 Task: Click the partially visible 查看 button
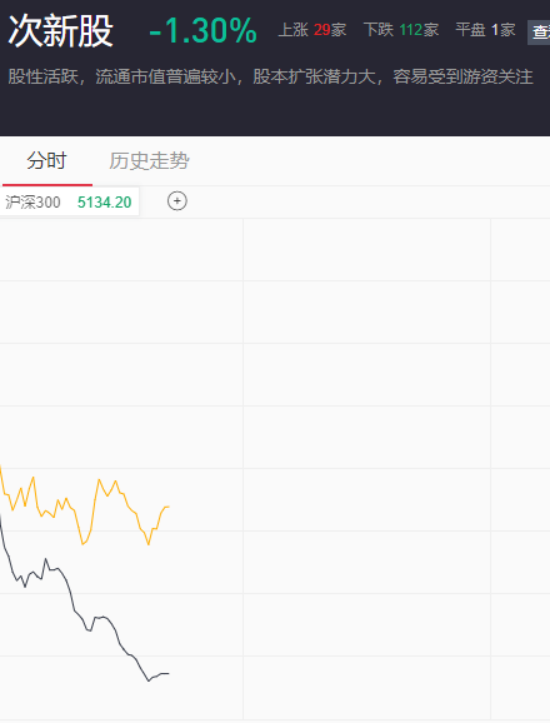(x=539, y=32)
